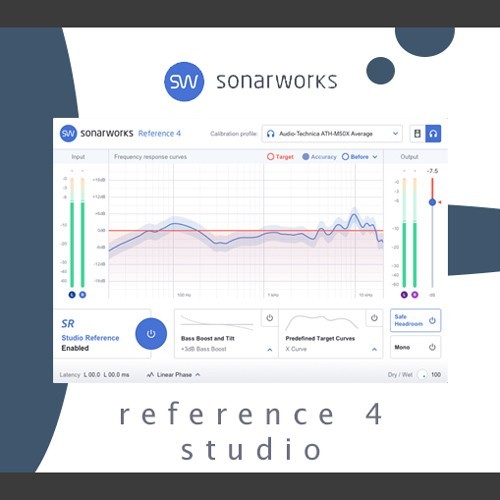Image resolution: width=500 pixels, height=500 pixels.
Task: Click the input right channel indicator
Action: point(82,295)
